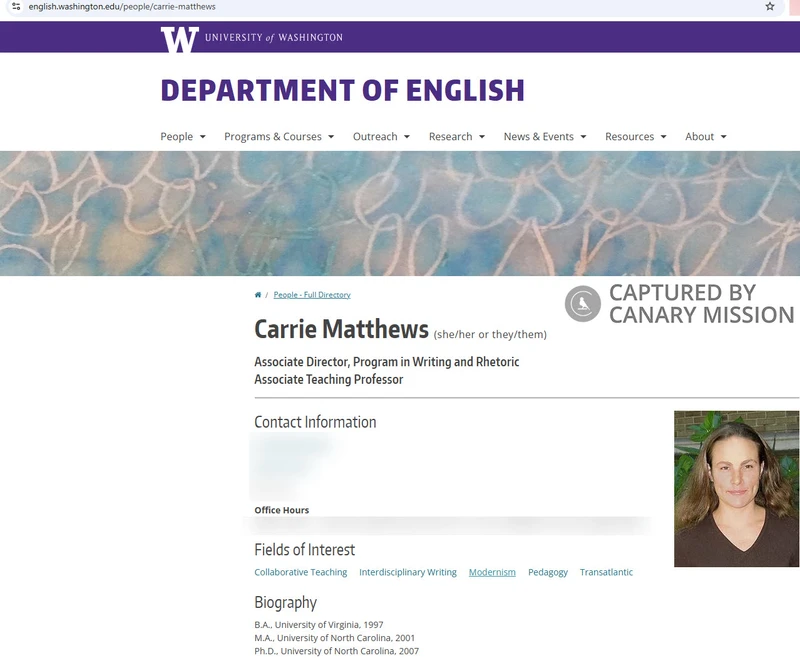Click the Biography heading
800x658 pixels.
click(x=286, y=603)
